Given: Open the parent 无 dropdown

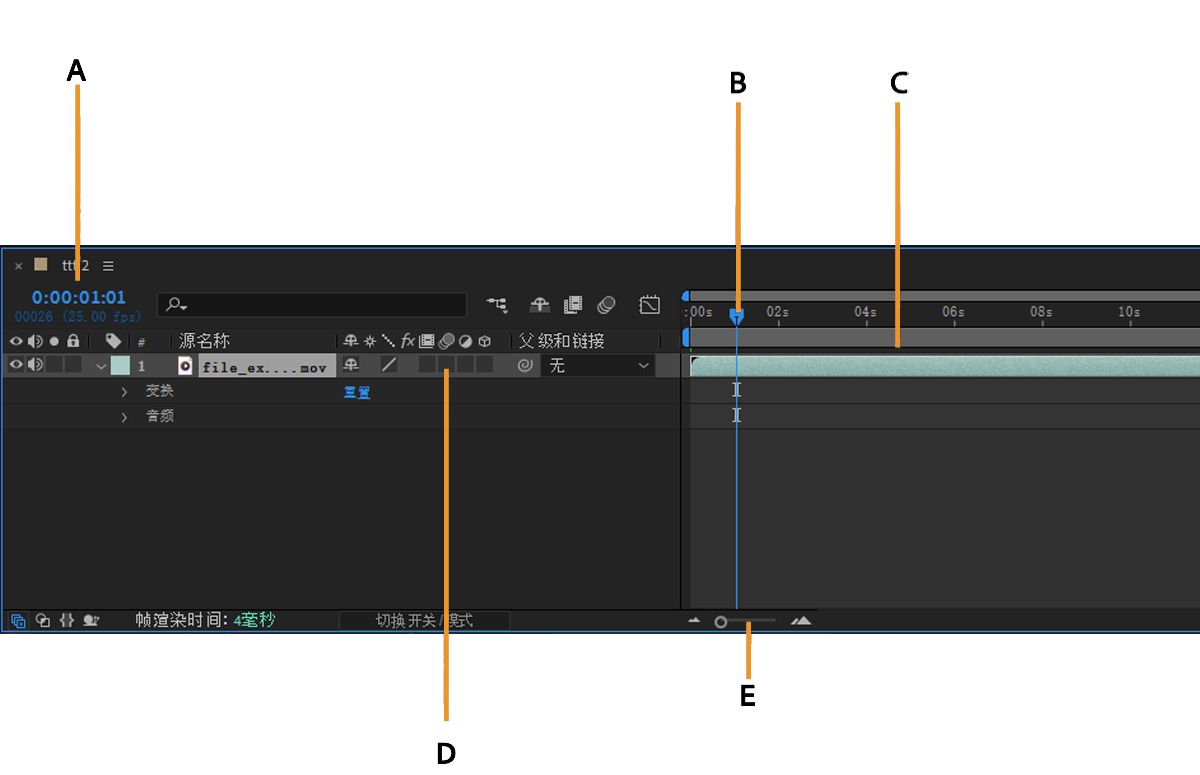Looking at the screenshot, I should coord(599,366).
